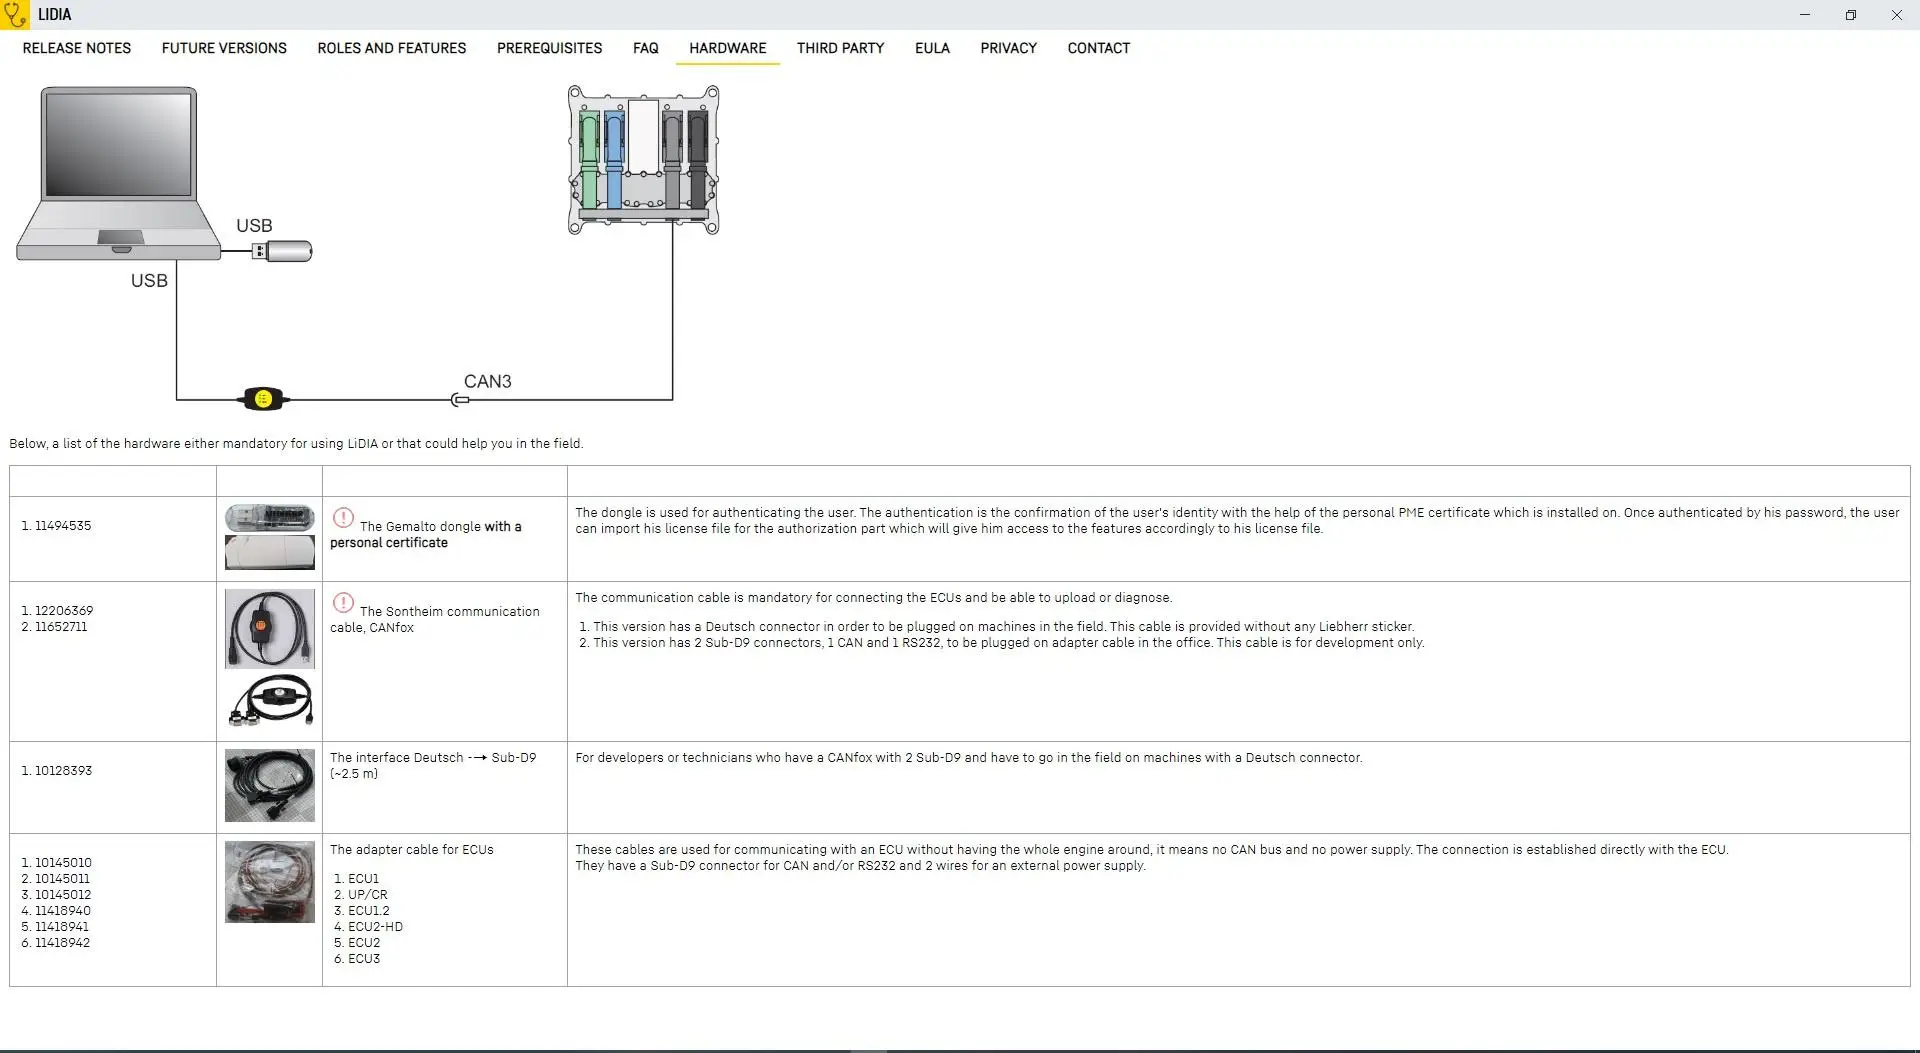Click the USB dongle illustration
Screen dimensions: 1920x1053
[283, 251]
